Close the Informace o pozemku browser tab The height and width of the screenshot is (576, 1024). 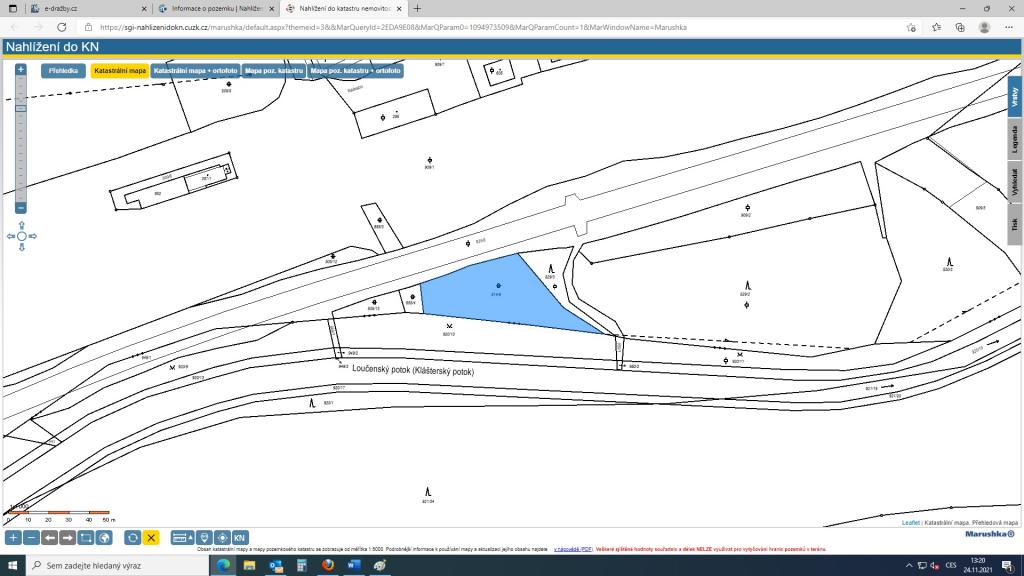pos(272,8)
